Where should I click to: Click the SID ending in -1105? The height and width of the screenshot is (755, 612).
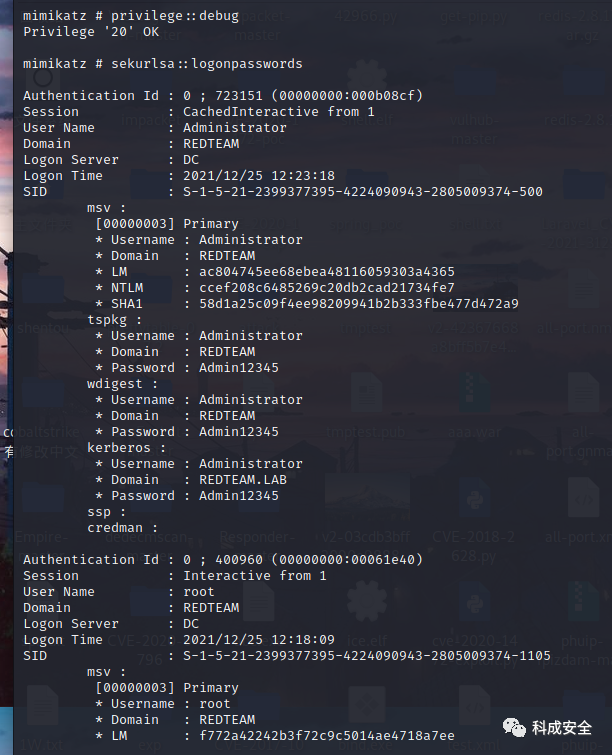click(x=367, y=656)
